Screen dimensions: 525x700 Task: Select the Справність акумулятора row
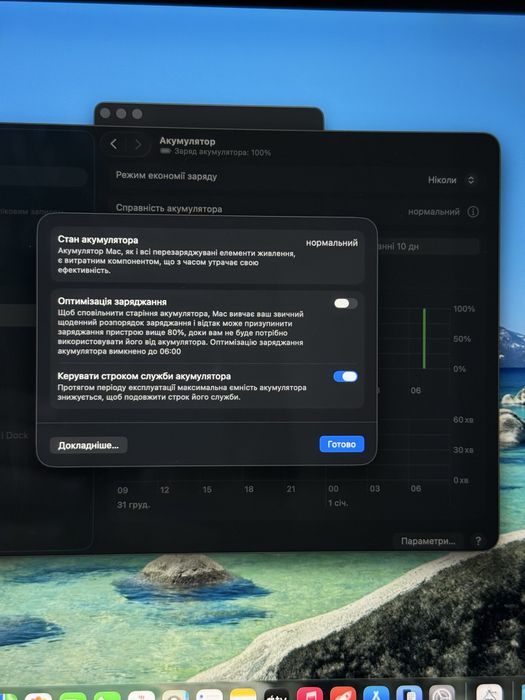pos(296,209)
